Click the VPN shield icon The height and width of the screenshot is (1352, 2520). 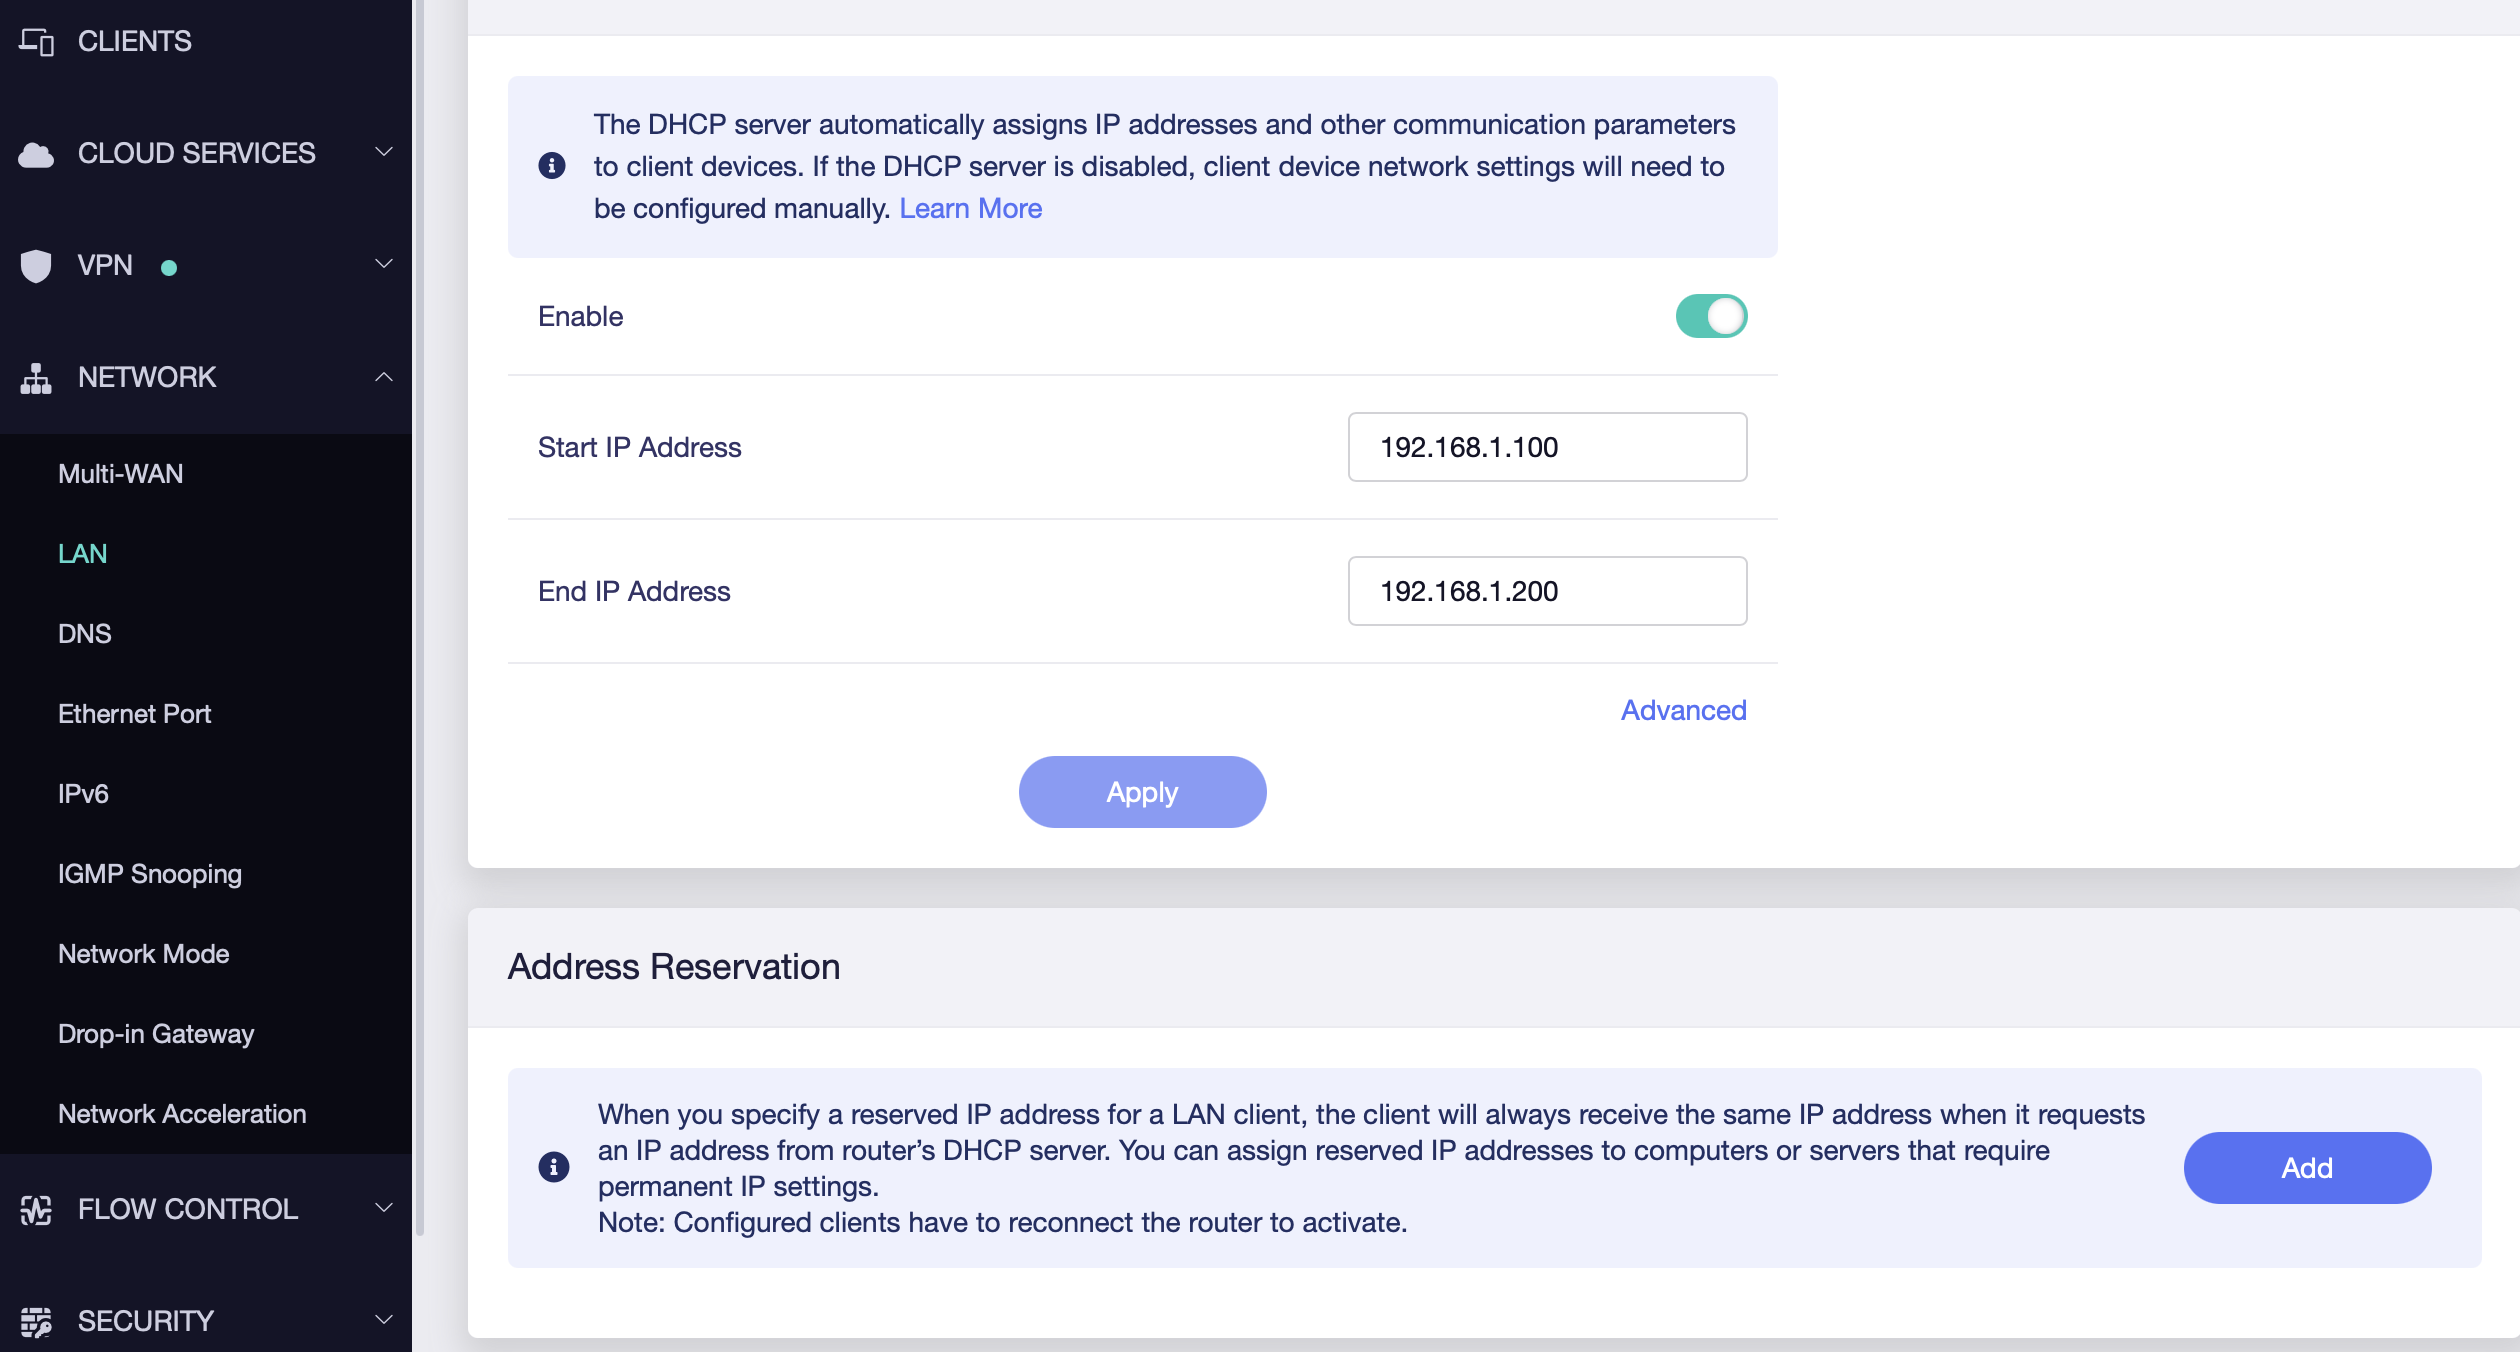point(36,266)
